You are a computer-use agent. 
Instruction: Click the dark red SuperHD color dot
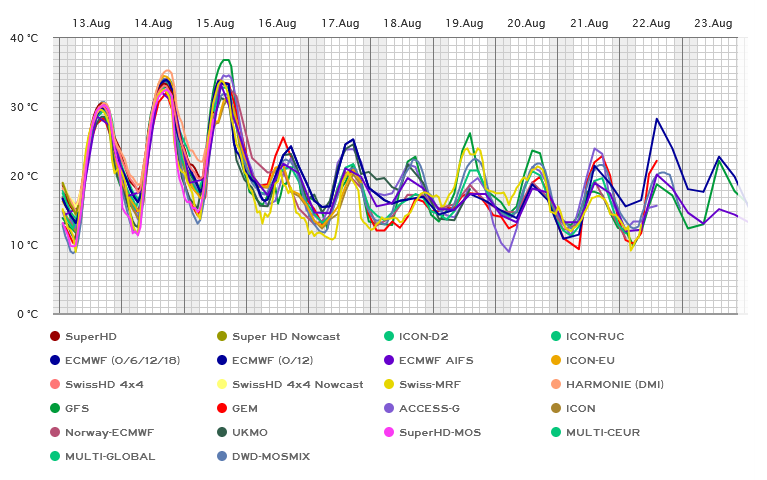tap(55, 336)
